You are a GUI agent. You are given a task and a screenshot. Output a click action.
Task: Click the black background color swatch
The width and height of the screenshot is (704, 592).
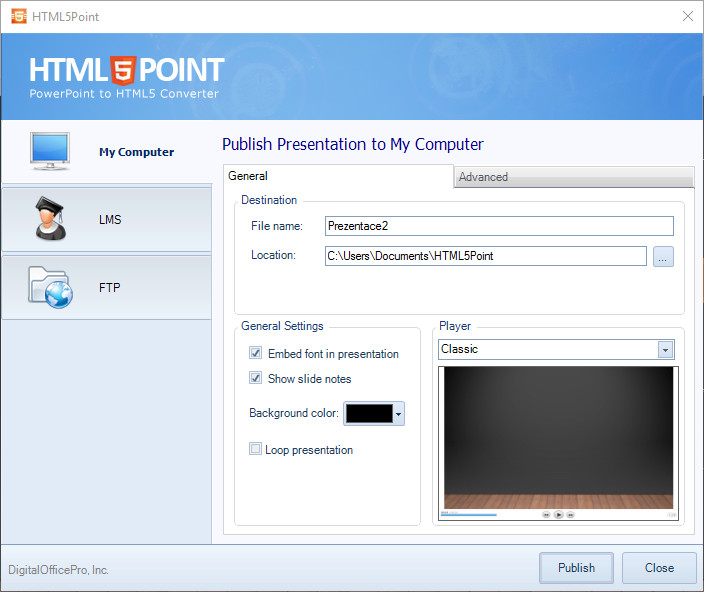[369, 413]
